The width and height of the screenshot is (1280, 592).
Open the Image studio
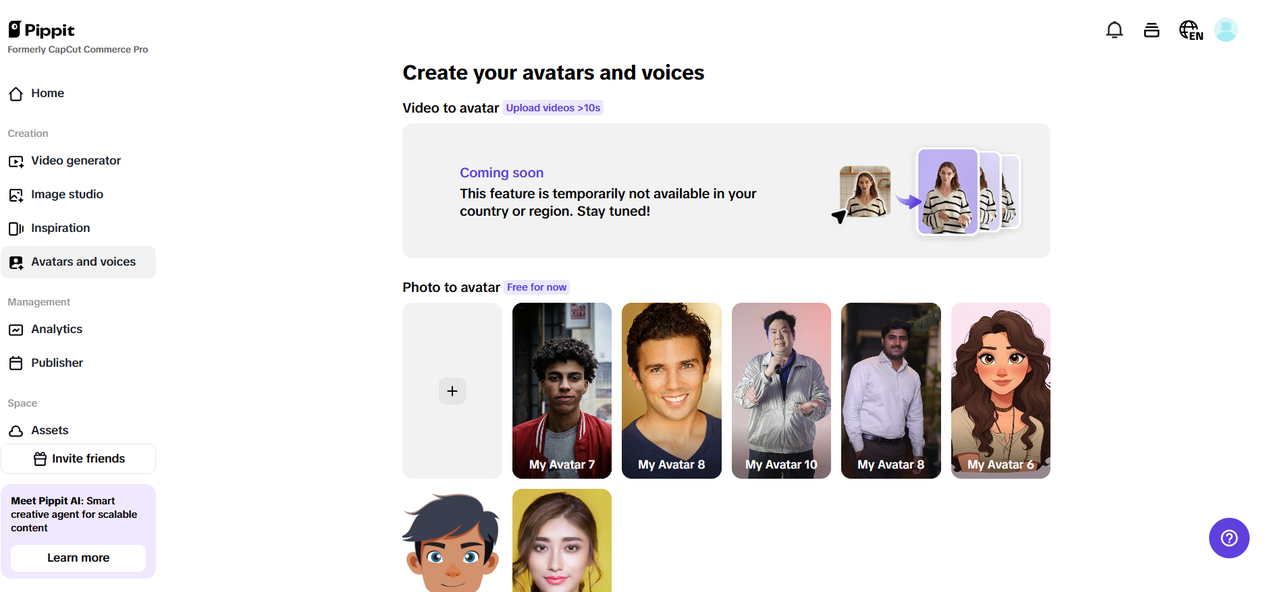[x=66, y=194]
